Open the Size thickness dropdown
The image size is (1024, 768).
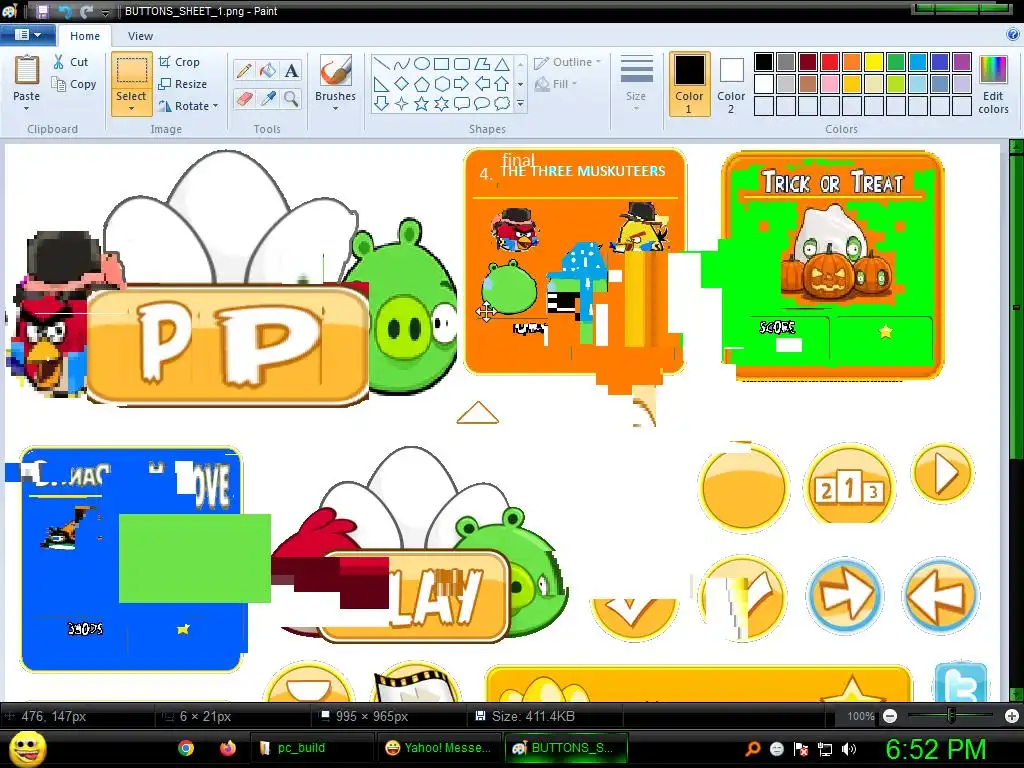[x=636, y=84]
